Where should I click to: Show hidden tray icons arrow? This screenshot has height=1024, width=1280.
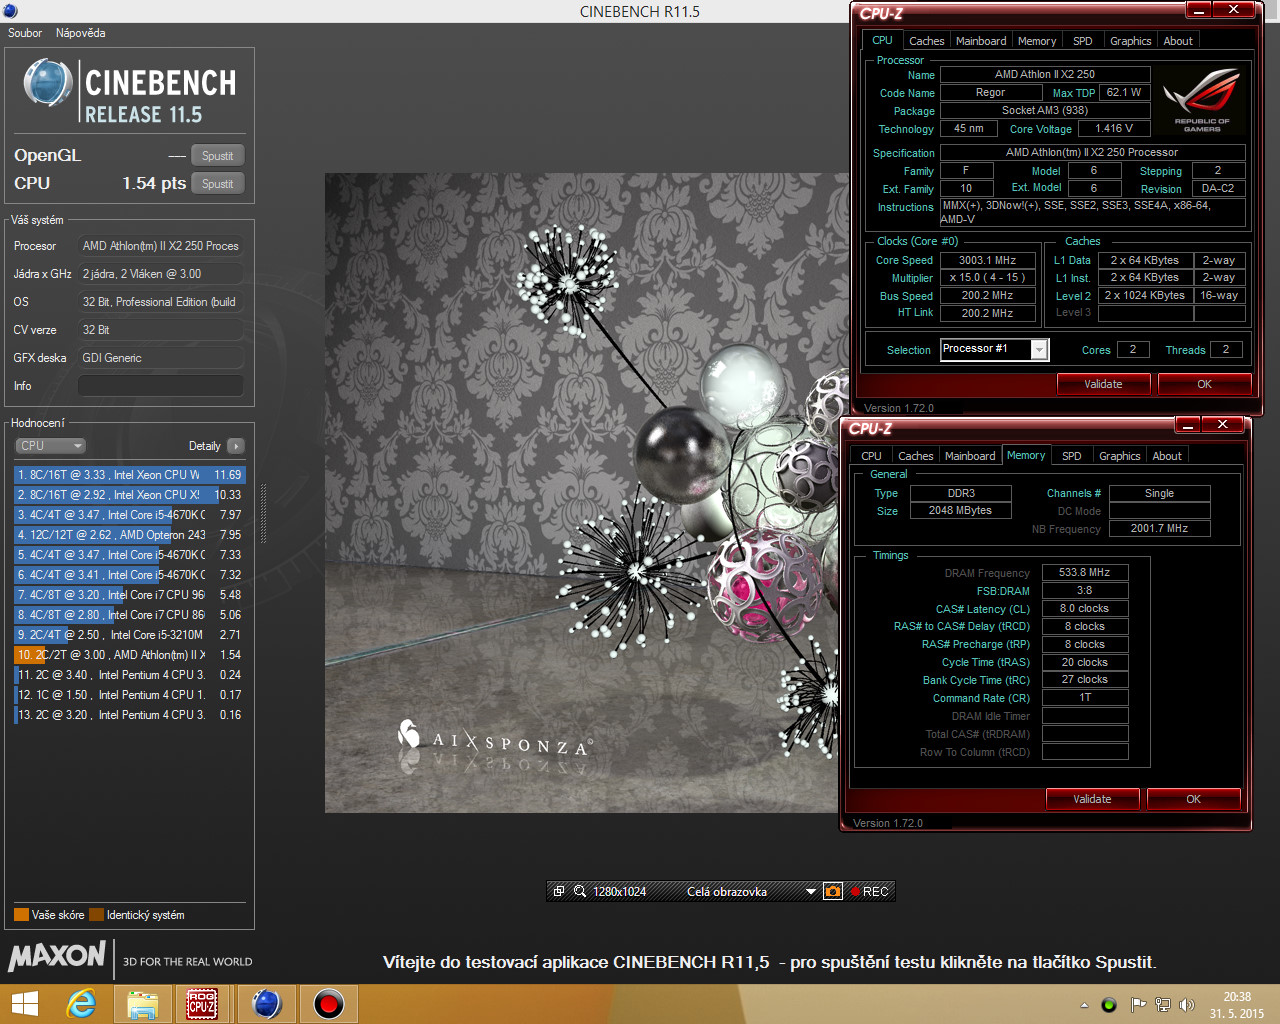pos(1084,1005)
